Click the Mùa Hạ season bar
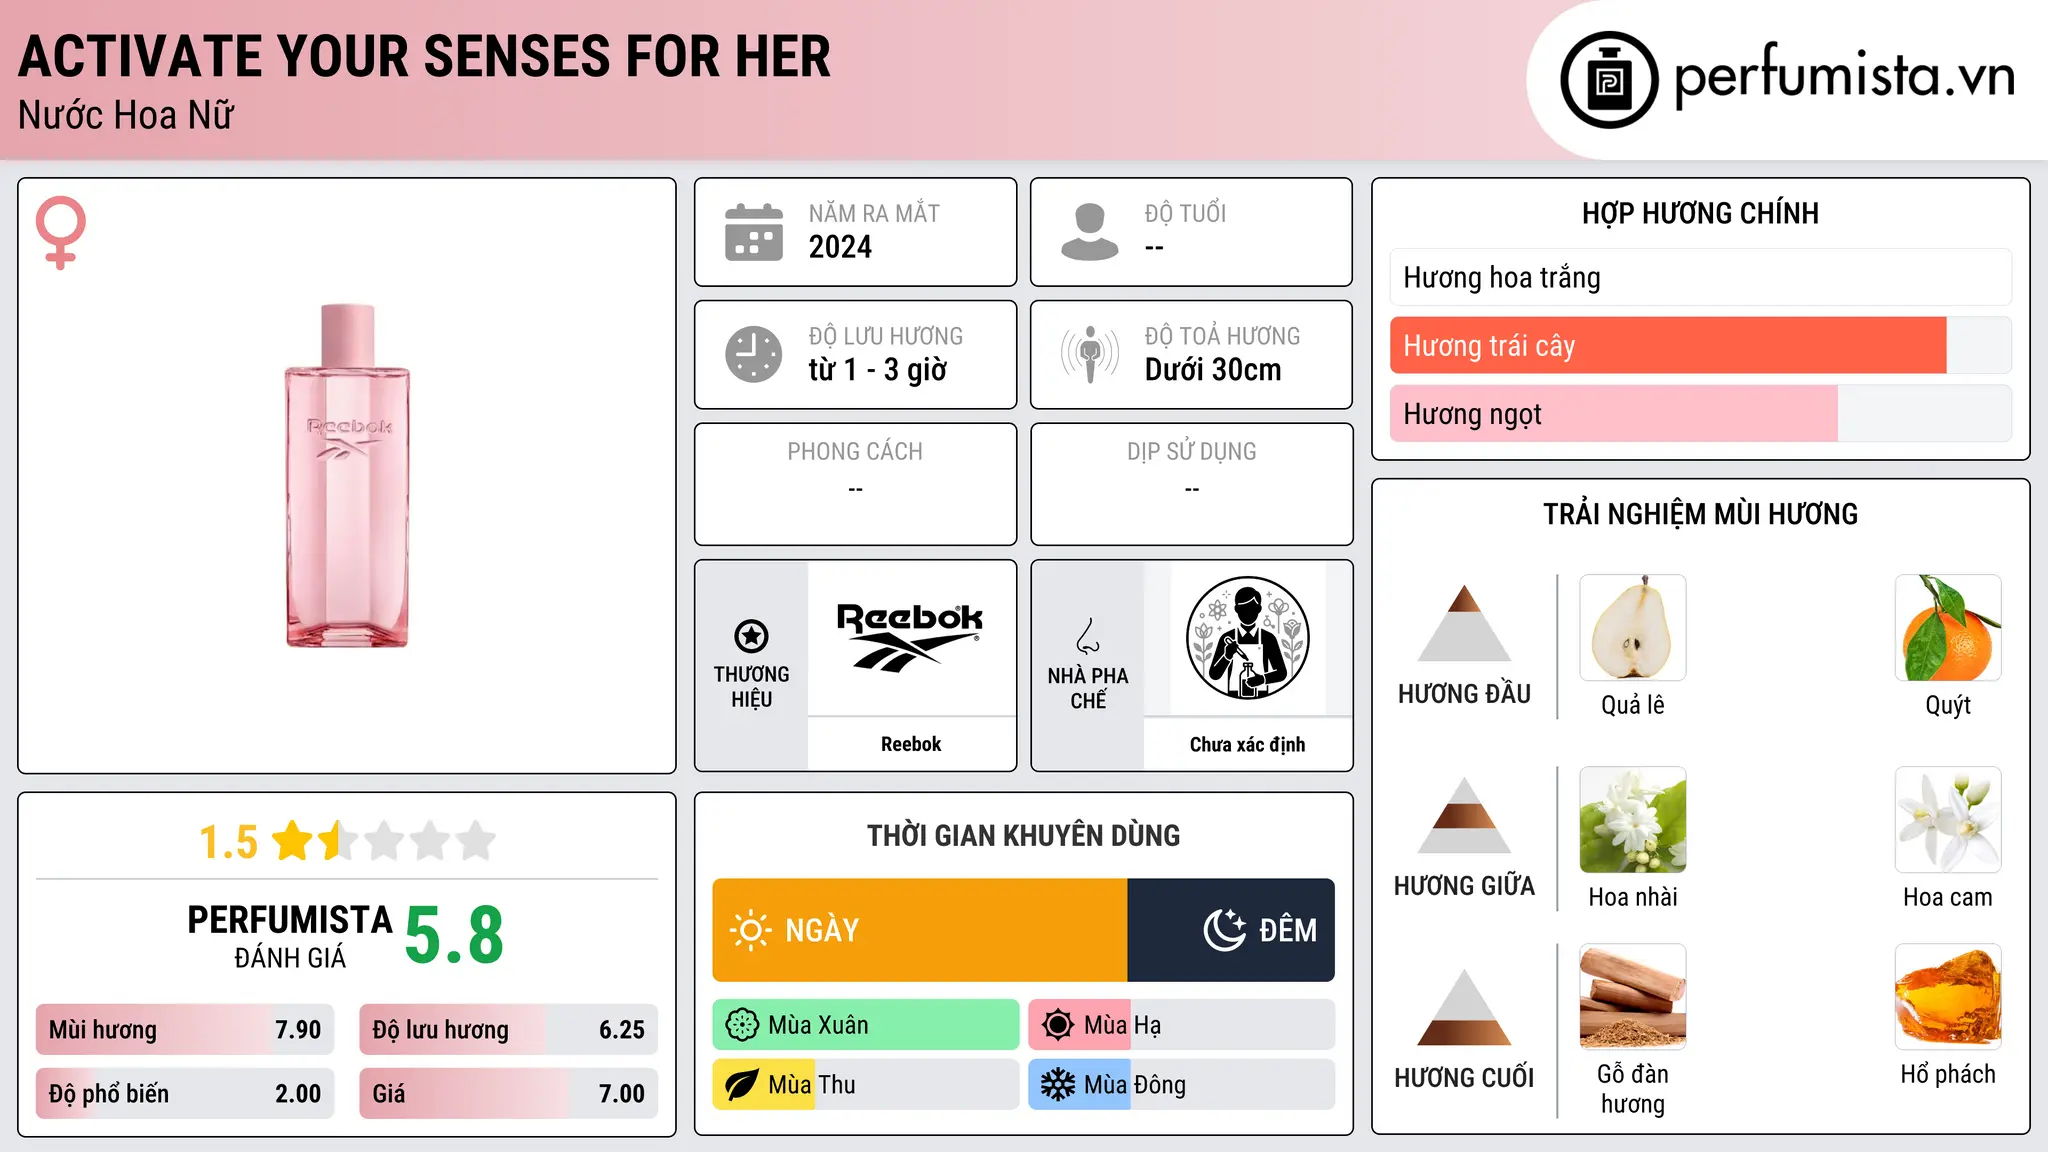Viewport: 2048px width, 1152px height. (x=1182, y=1025)
